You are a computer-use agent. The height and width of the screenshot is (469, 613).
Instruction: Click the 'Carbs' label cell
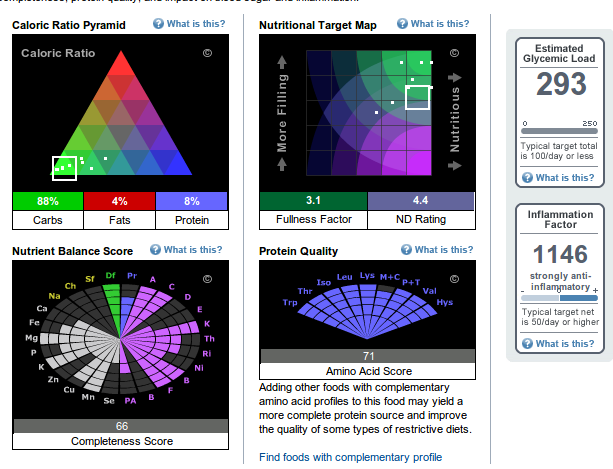coord(48,220)
